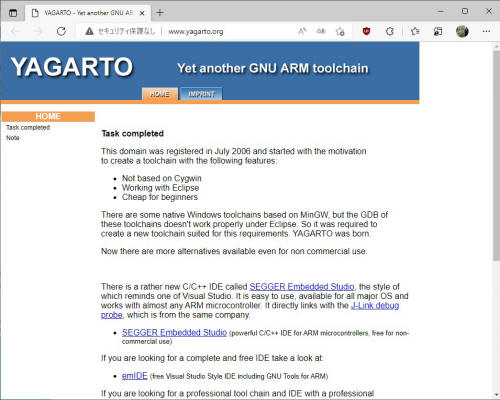Go forward to the next page

coord(38,31)
